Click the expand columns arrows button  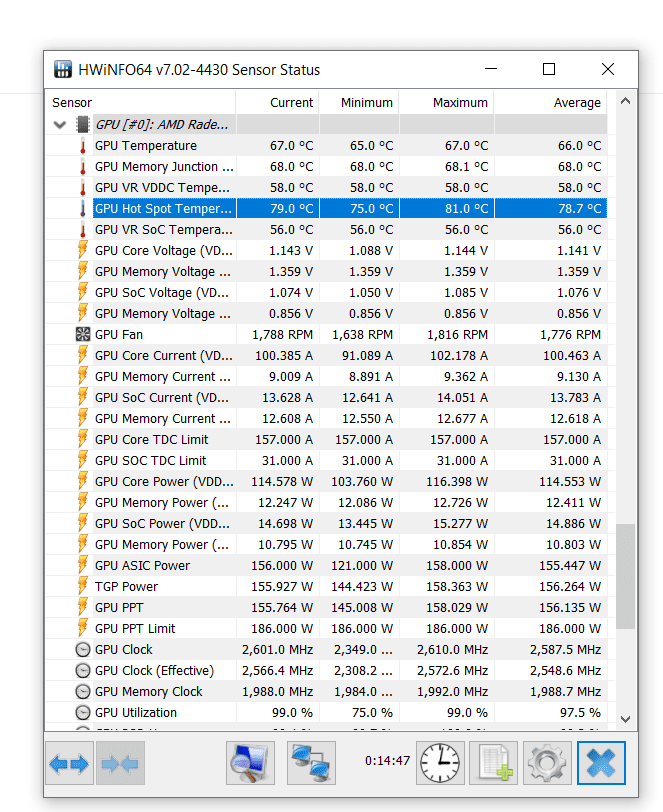pos(68,764)
